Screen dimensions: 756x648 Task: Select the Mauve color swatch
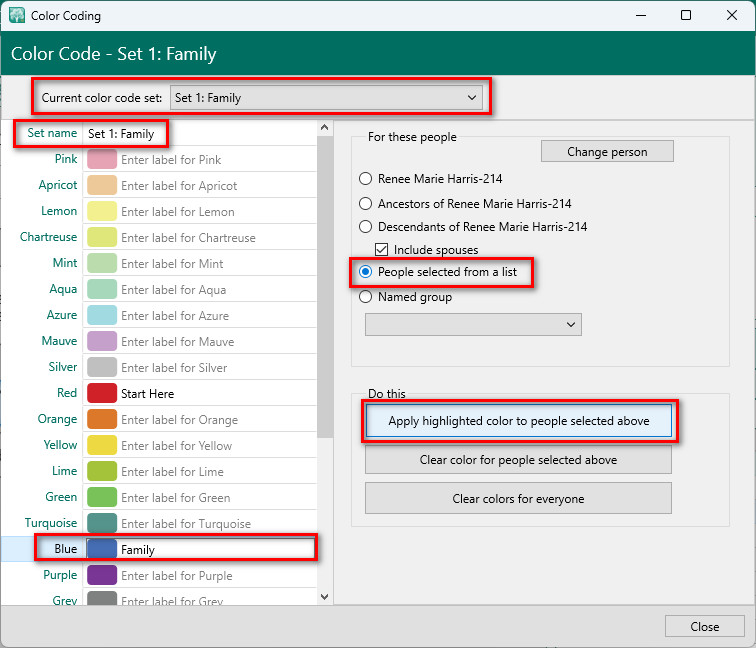point(102,342)
